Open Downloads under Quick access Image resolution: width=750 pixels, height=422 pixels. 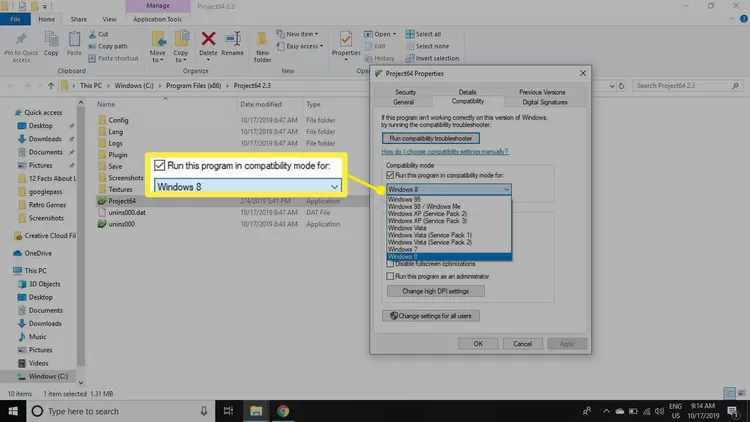[x=45, y=139]
